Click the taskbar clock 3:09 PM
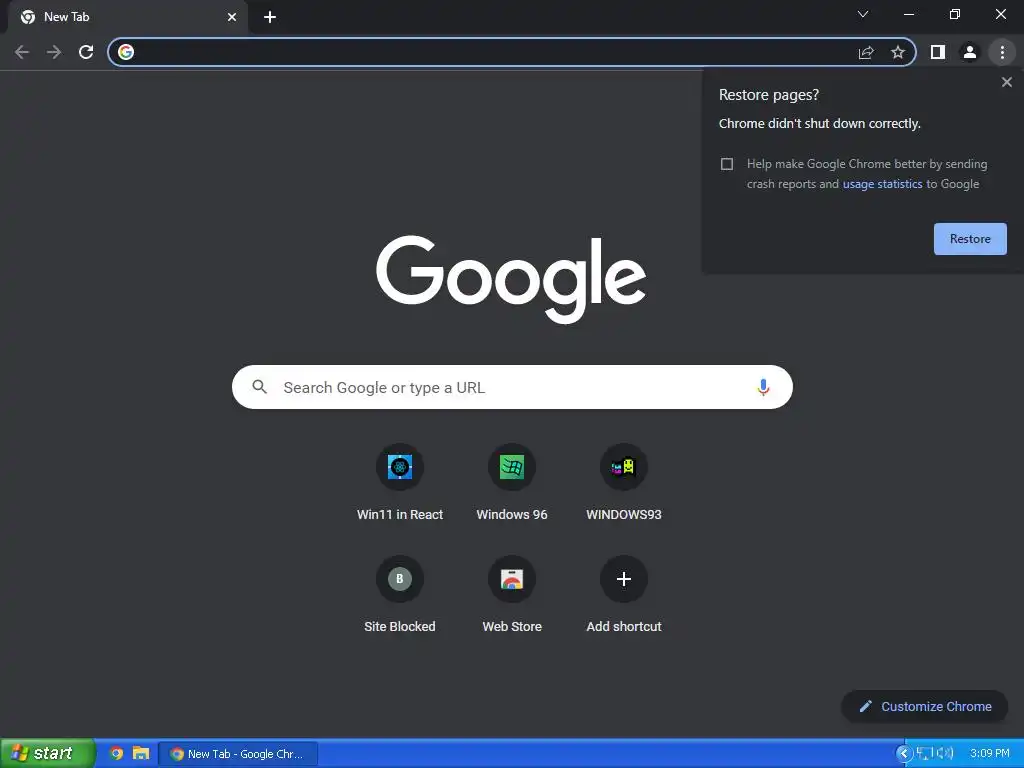 [989, 754]
